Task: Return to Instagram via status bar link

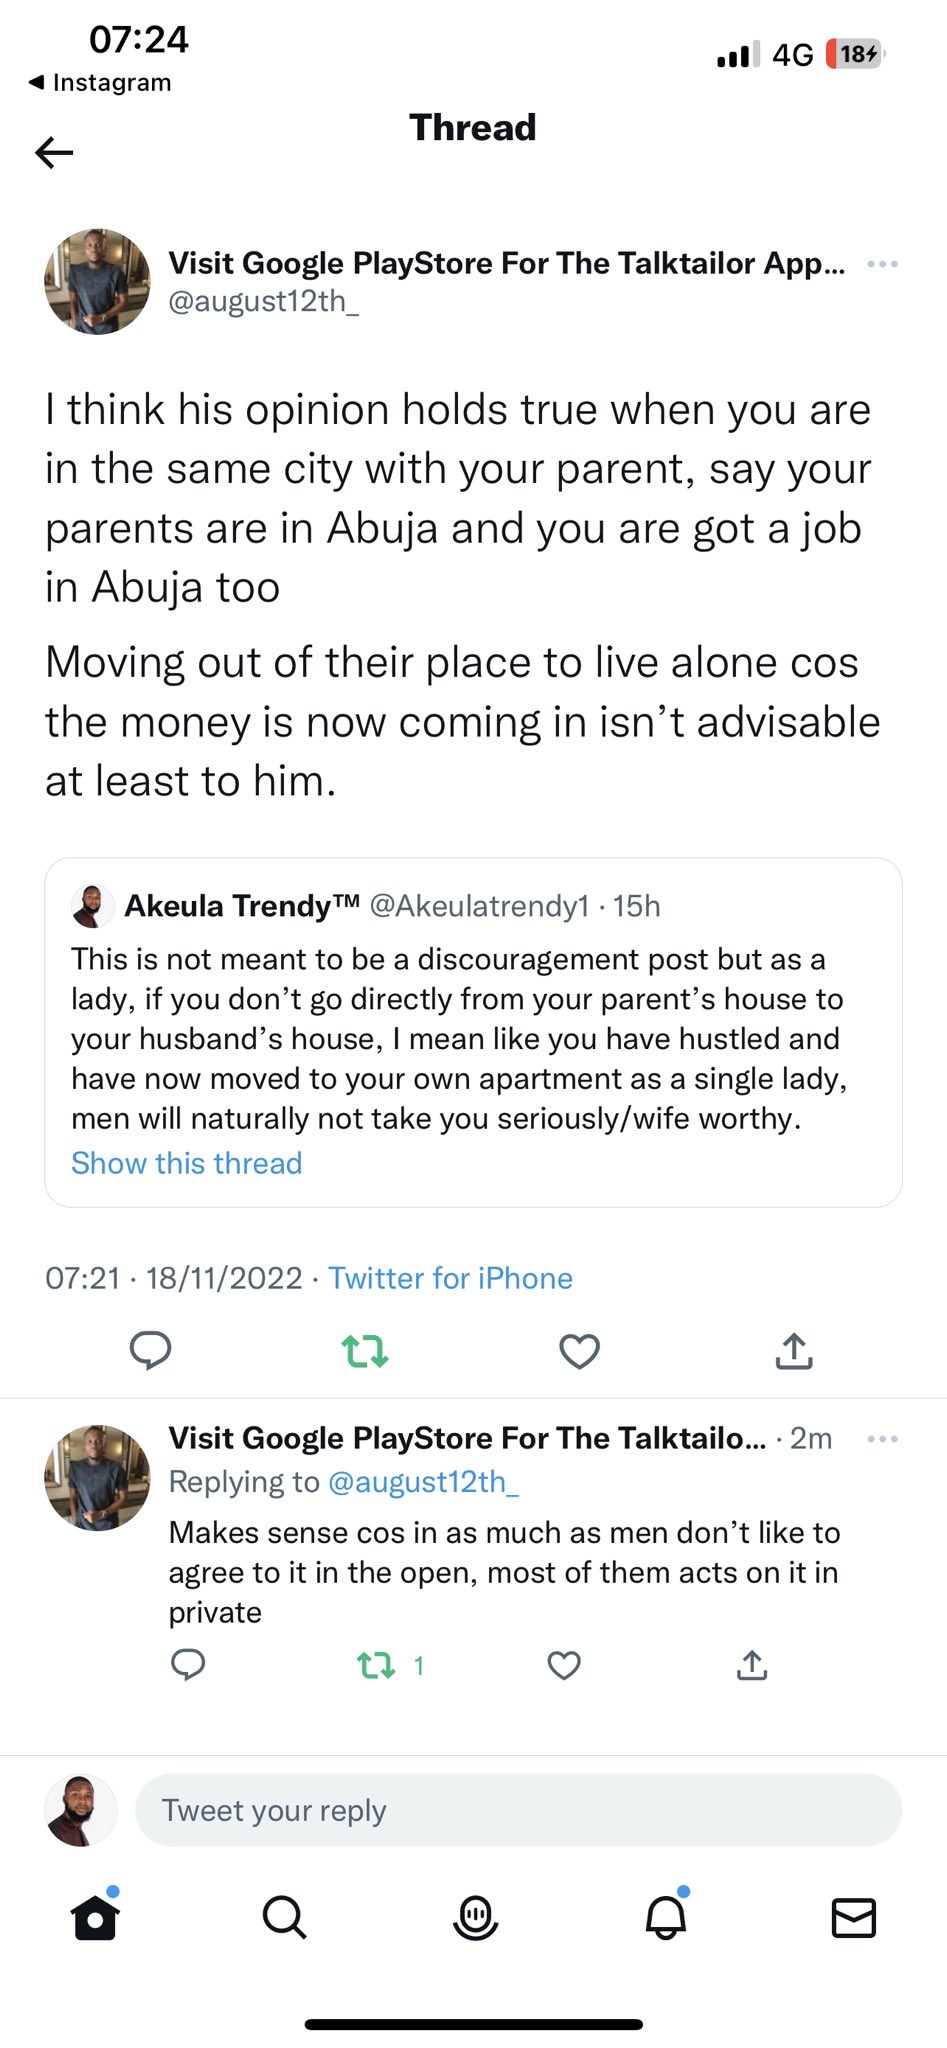Action: click(100, 82)
